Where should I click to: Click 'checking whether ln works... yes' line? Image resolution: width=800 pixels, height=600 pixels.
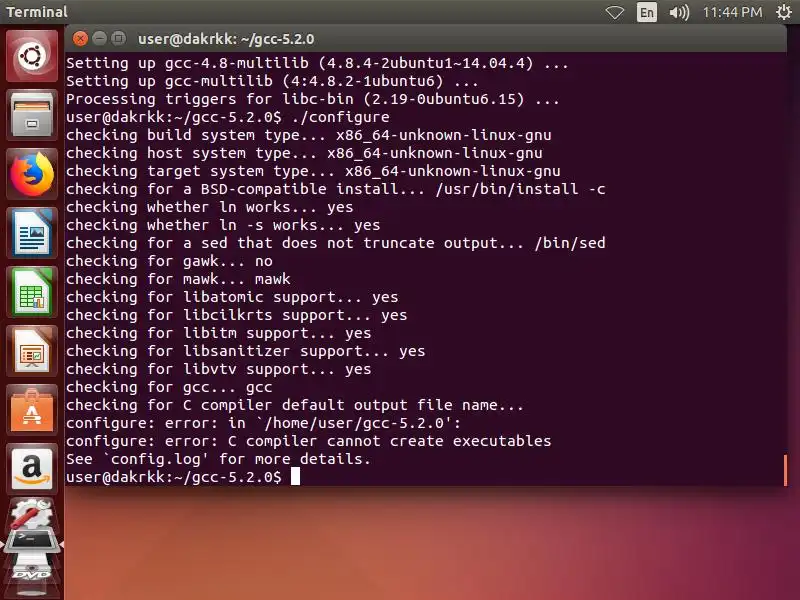coord(210,207)
